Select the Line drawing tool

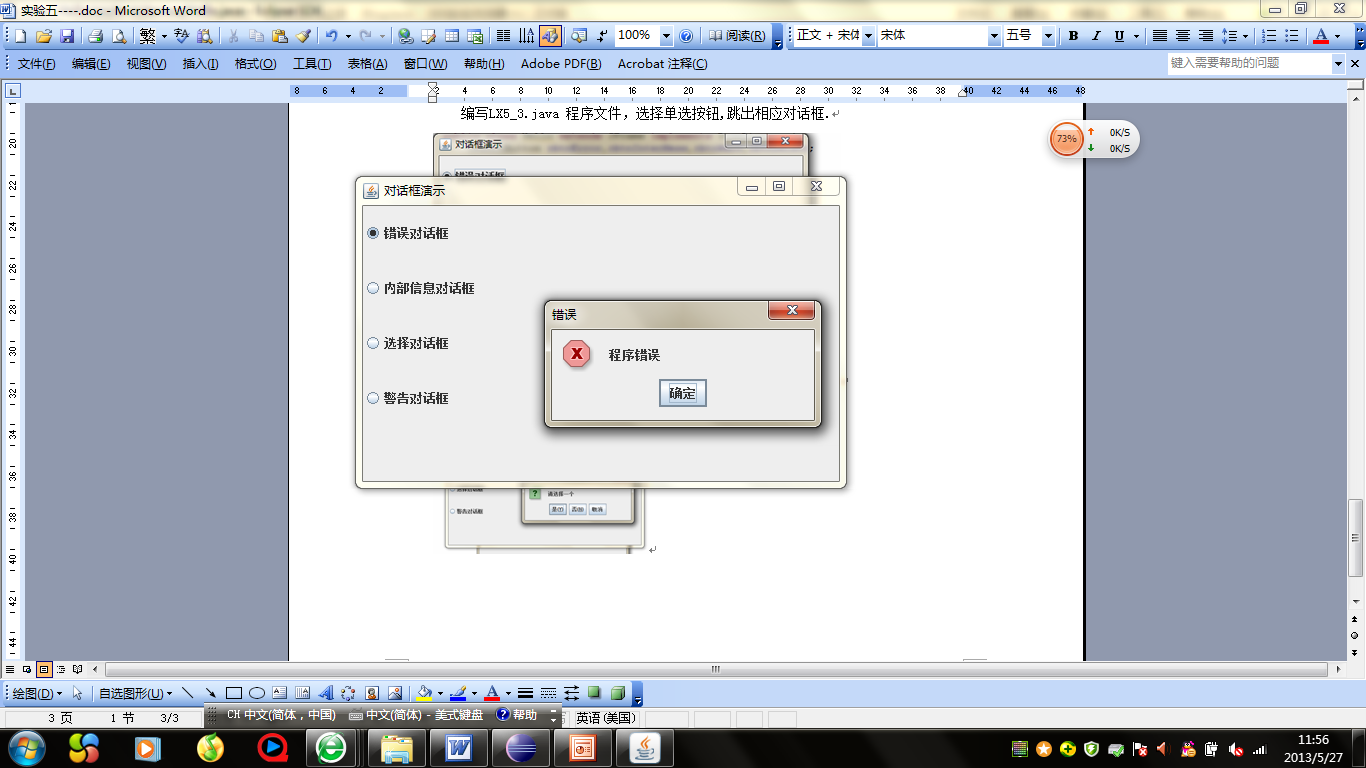(187, 693)
